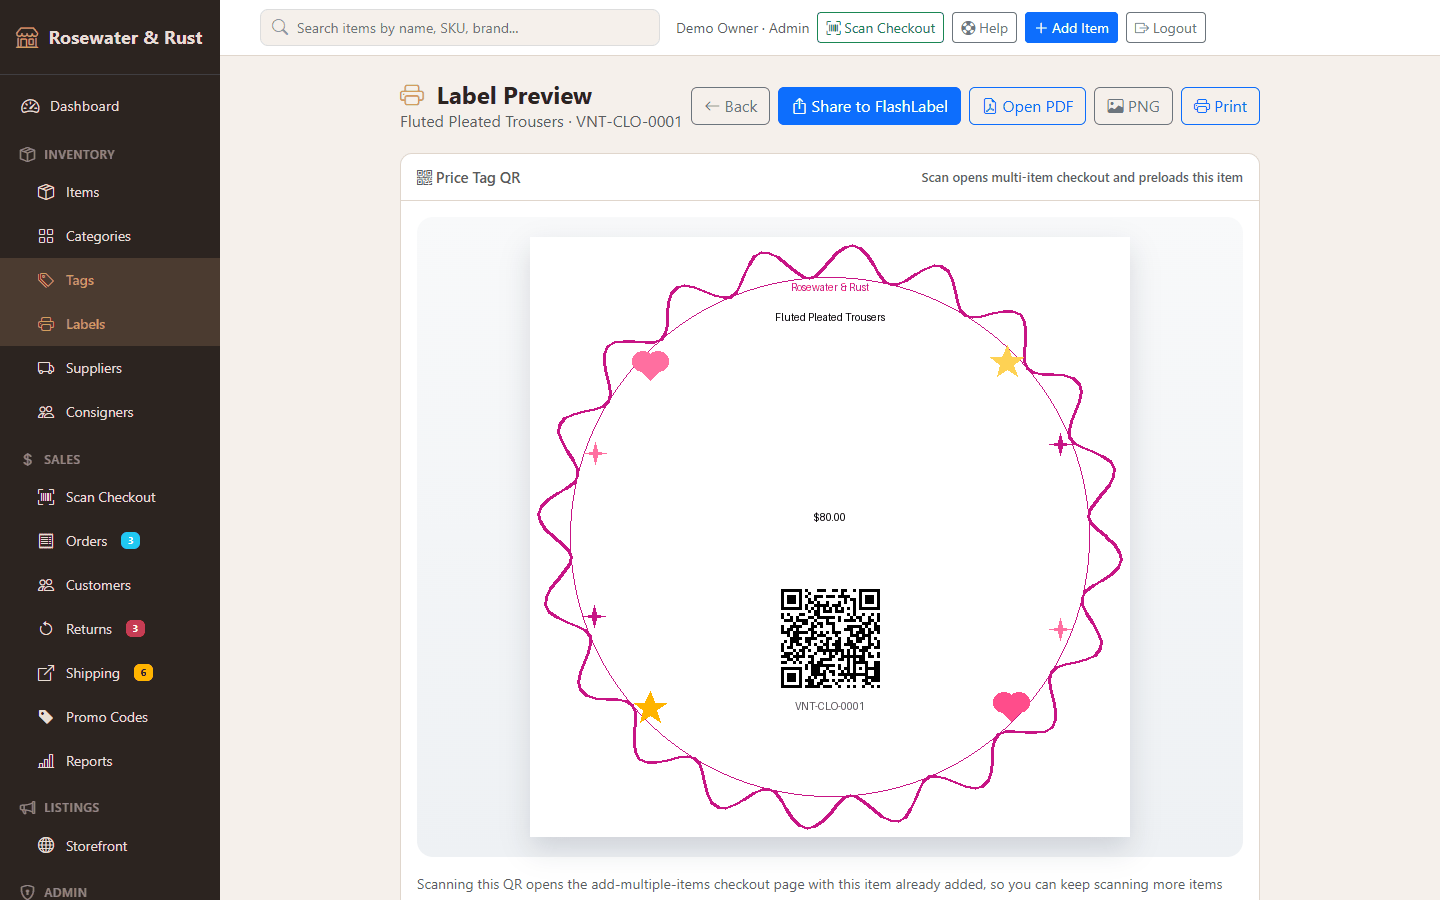Go to Categories in the sidebar
The width and height of the screenshot is (1440, 900).
click(x=110, y=236)
